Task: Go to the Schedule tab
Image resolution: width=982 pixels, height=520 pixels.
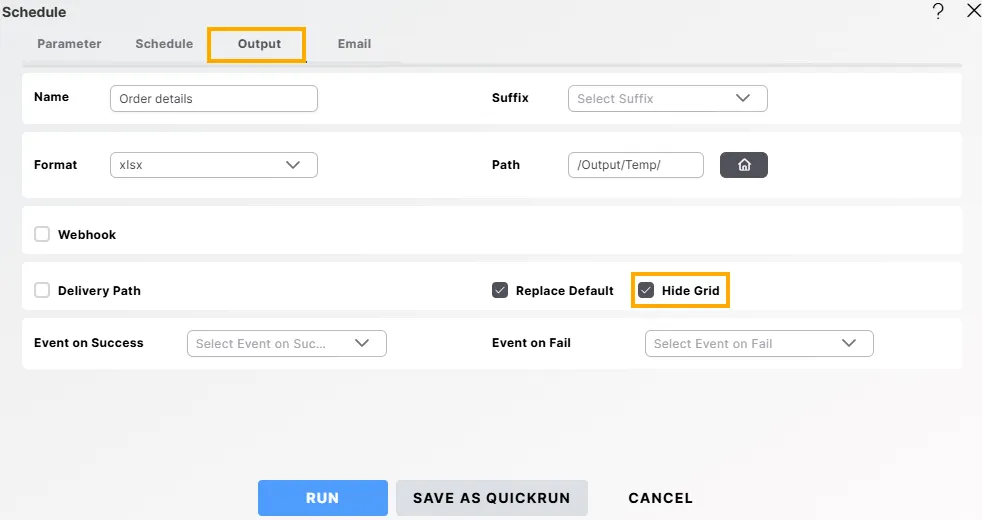Action: click(164, 44)
